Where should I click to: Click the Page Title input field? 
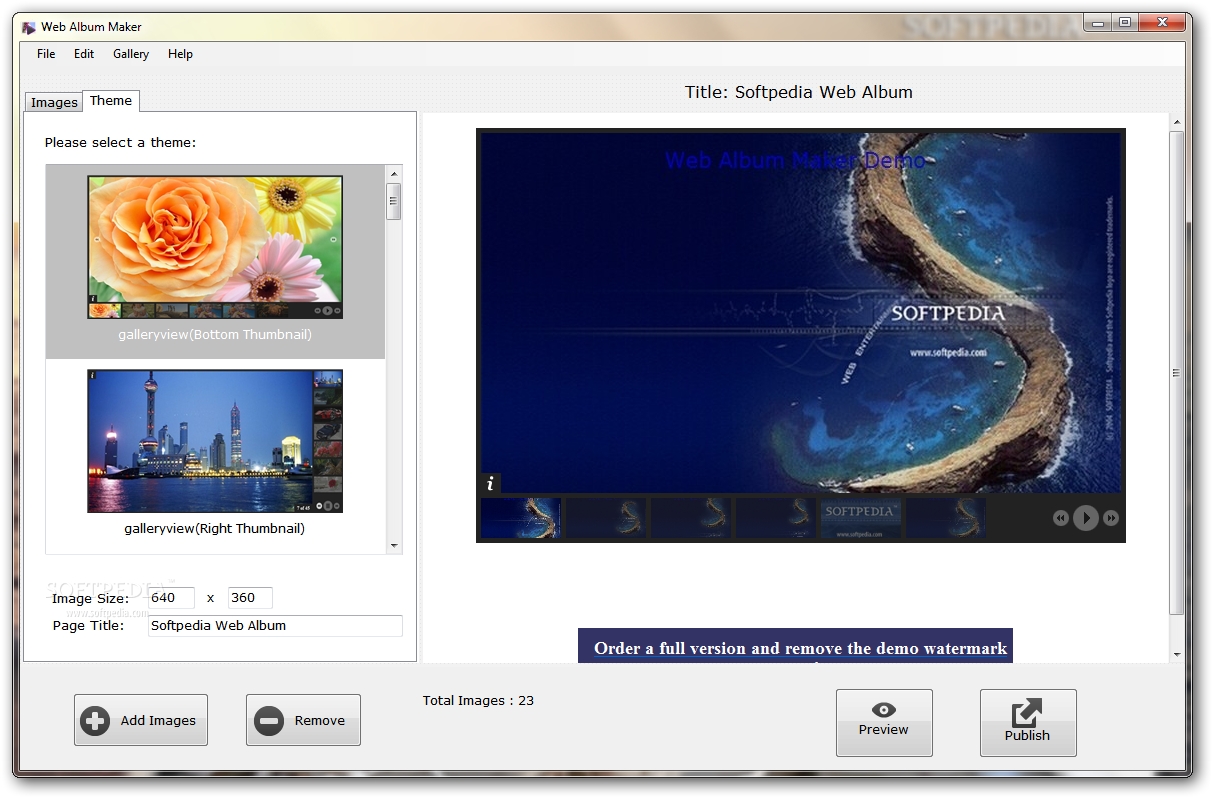(x=275, y=626)
